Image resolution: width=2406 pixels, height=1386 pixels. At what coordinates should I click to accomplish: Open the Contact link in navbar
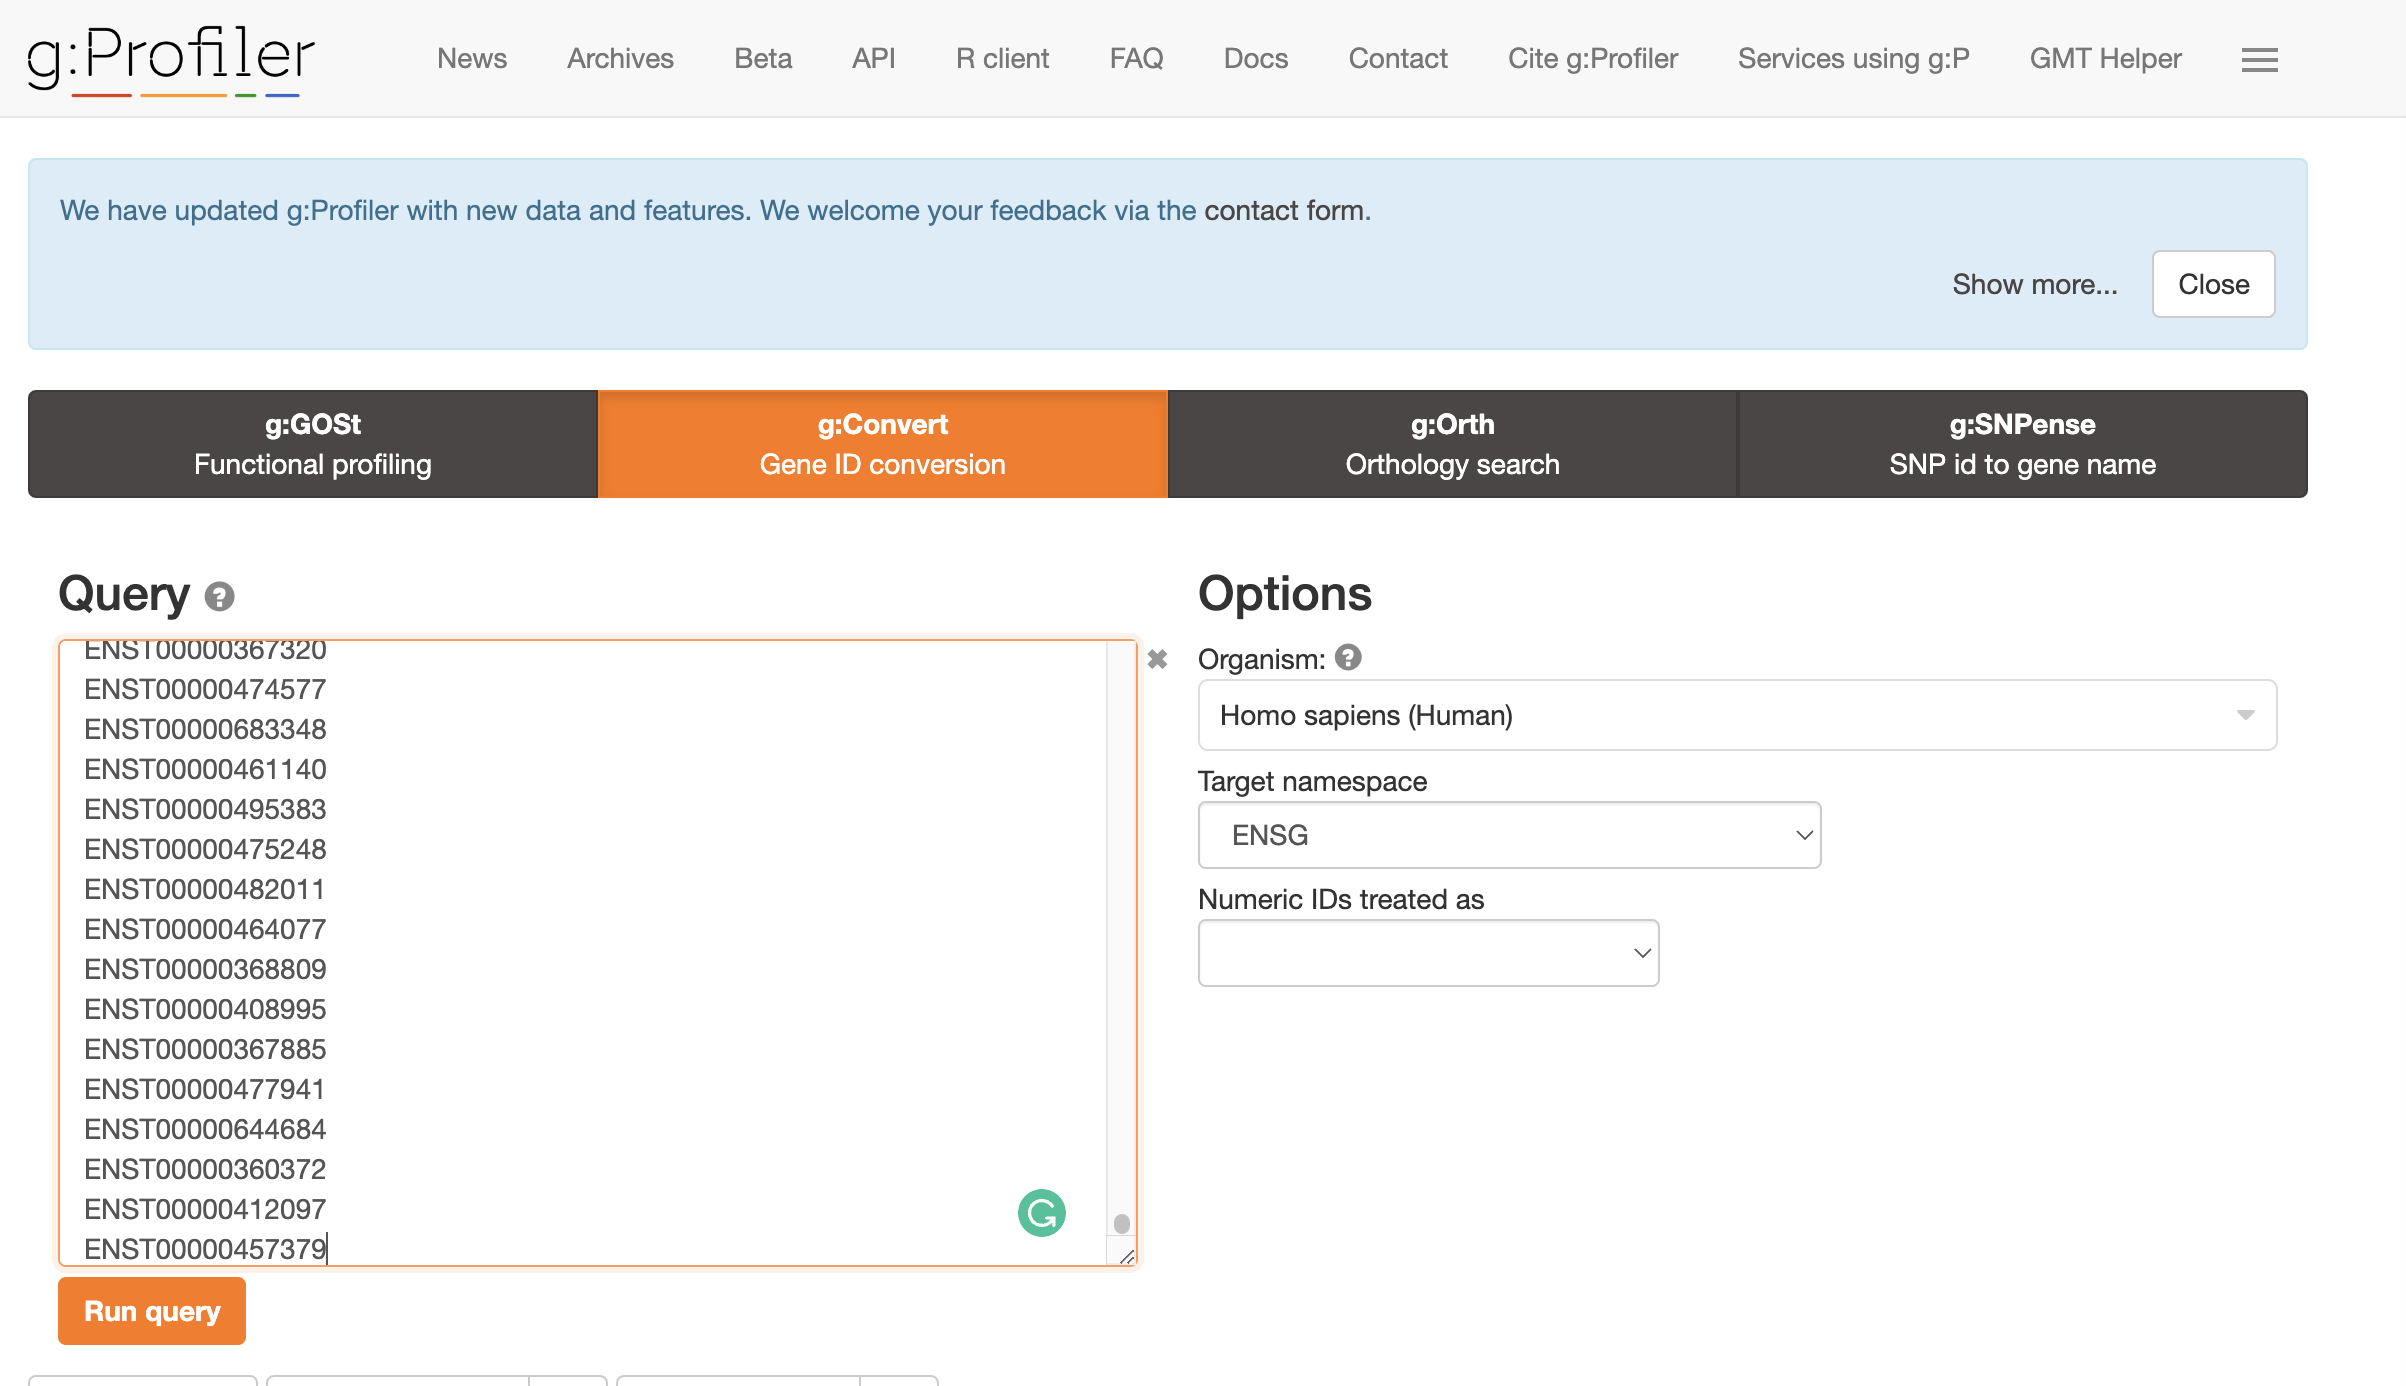click(1398, 59)
